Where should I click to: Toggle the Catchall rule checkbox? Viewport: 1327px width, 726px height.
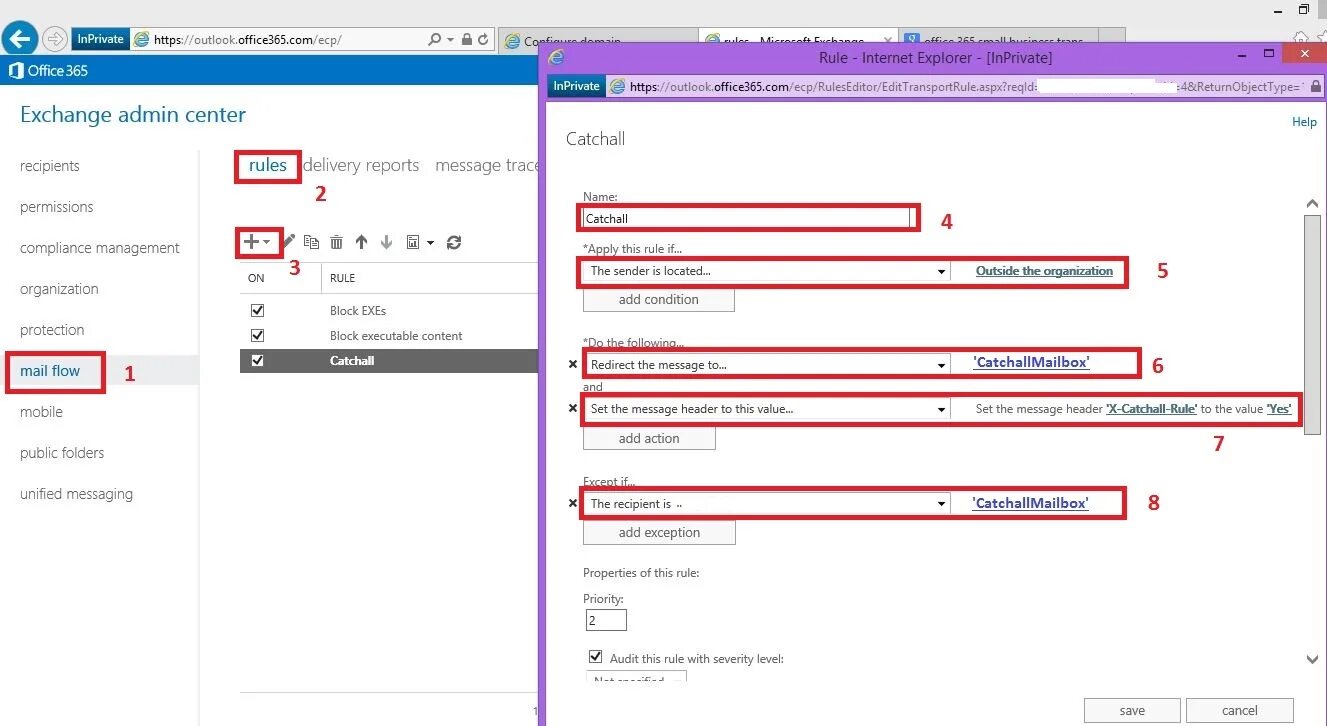pos(257,361)
